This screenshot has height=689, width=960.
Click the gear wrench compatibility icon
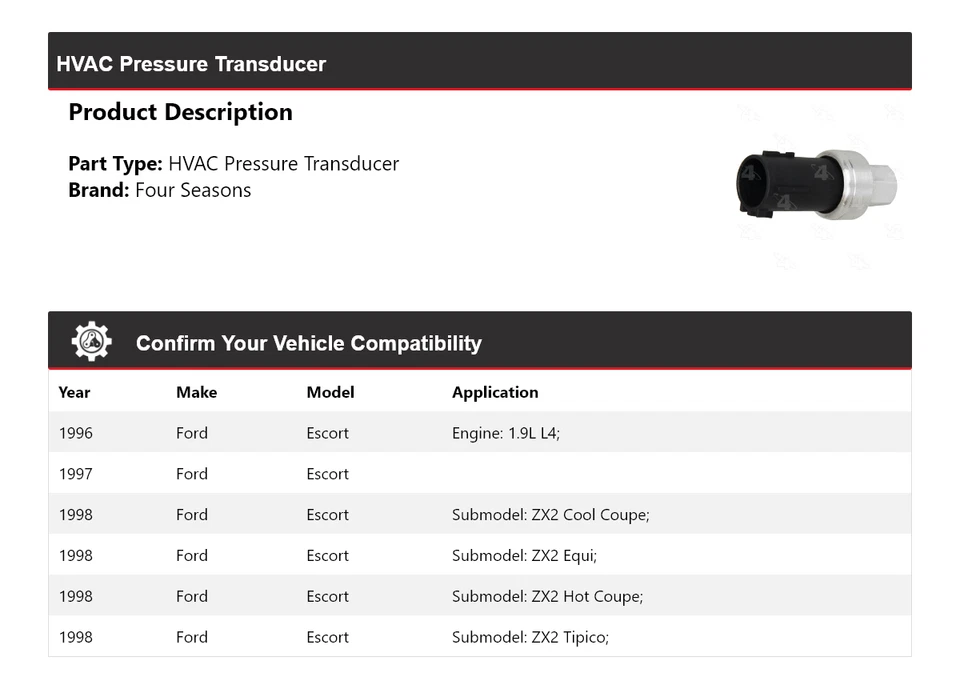click(91, 342)
